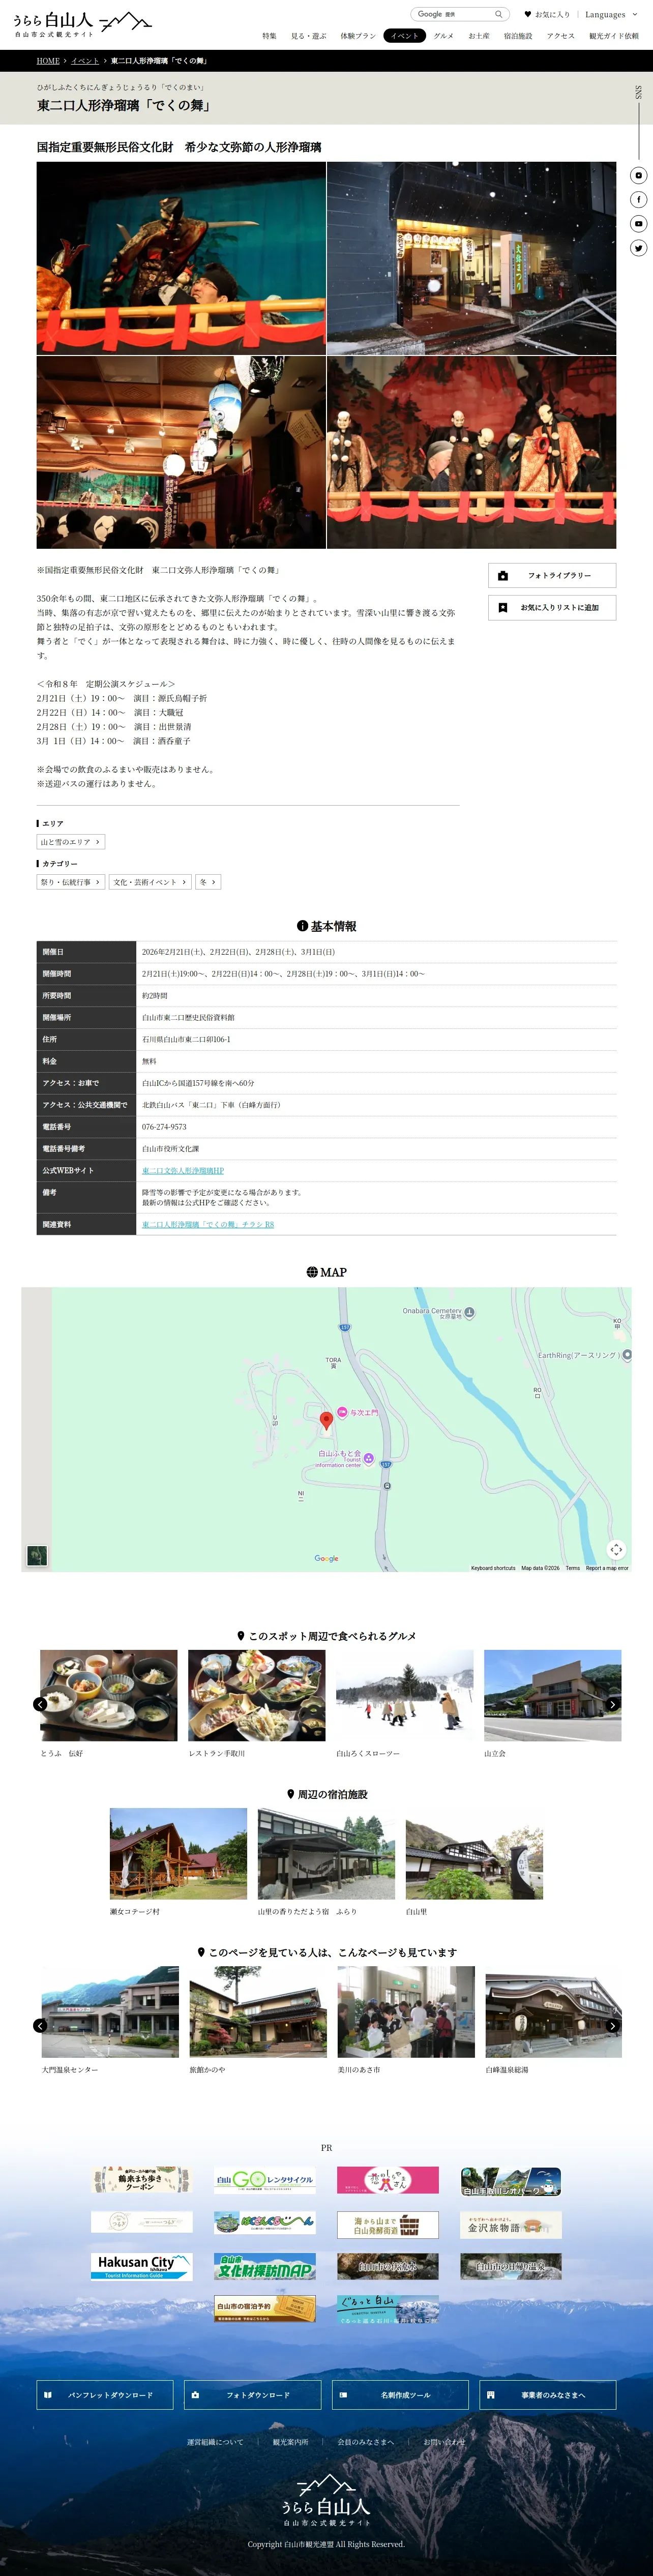Screen dimensions: 653x2576
Task: Open 白山GOレンタサイクル banner
Action: coord(265,2179)
